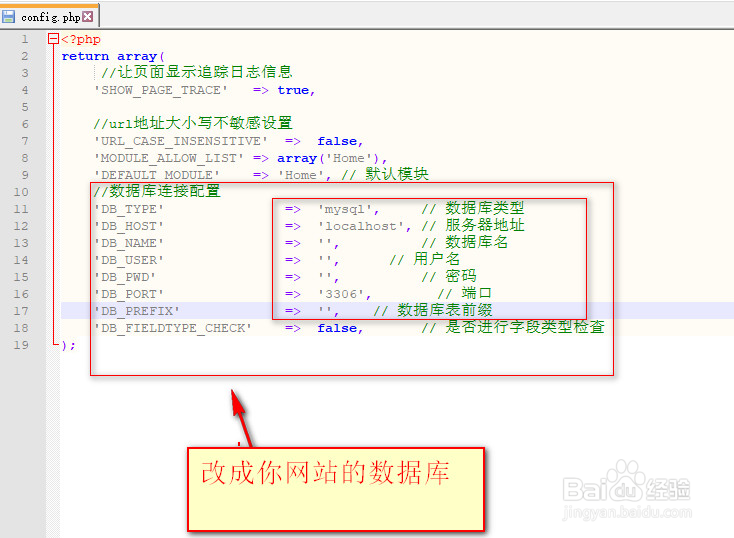Close the config.php tab
This screenshot has height=538, width=734.
88,17
